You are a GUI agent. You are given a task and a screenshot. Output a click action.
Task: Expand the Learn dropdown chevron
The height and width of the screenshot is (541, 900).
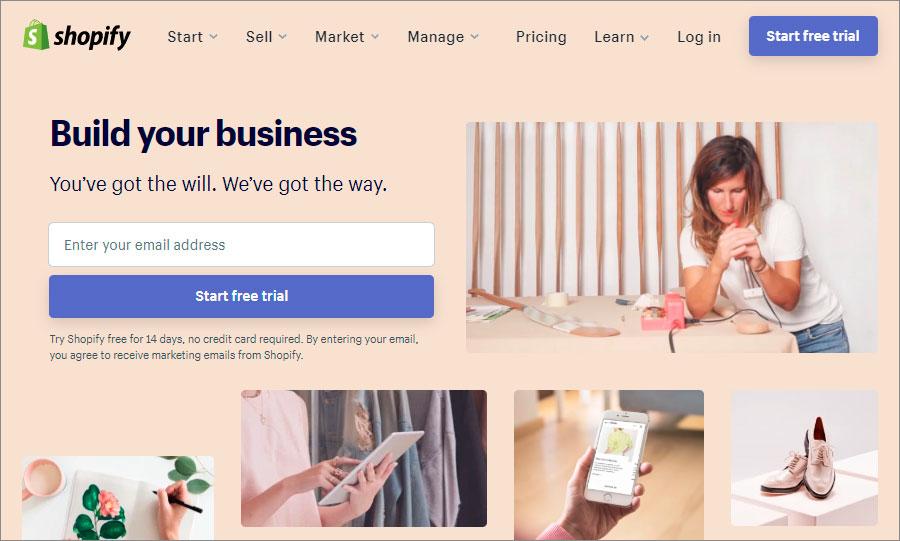click(x=645, y=37)
